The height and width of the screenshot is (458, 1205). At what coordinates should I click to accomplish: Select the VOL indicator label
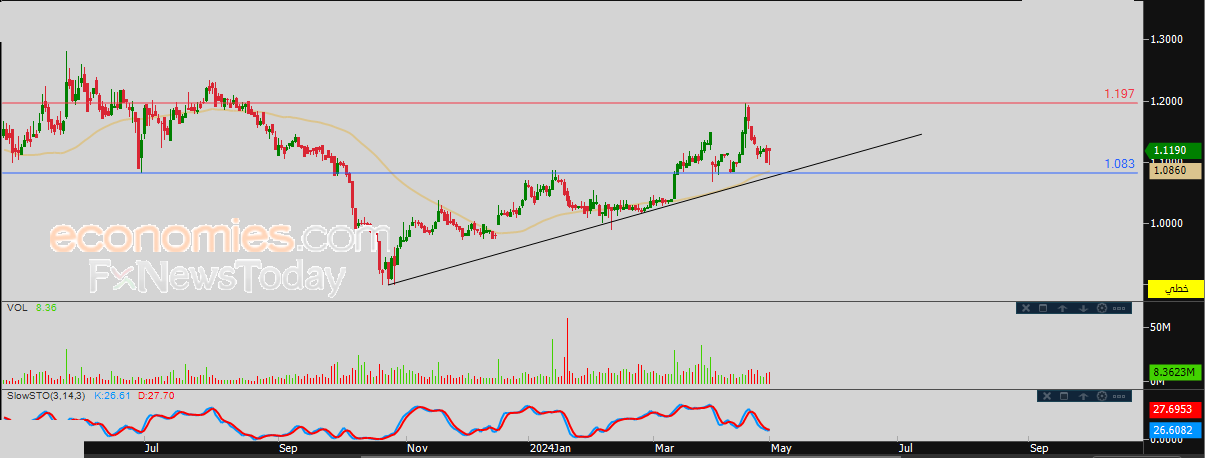coord(16,308)
